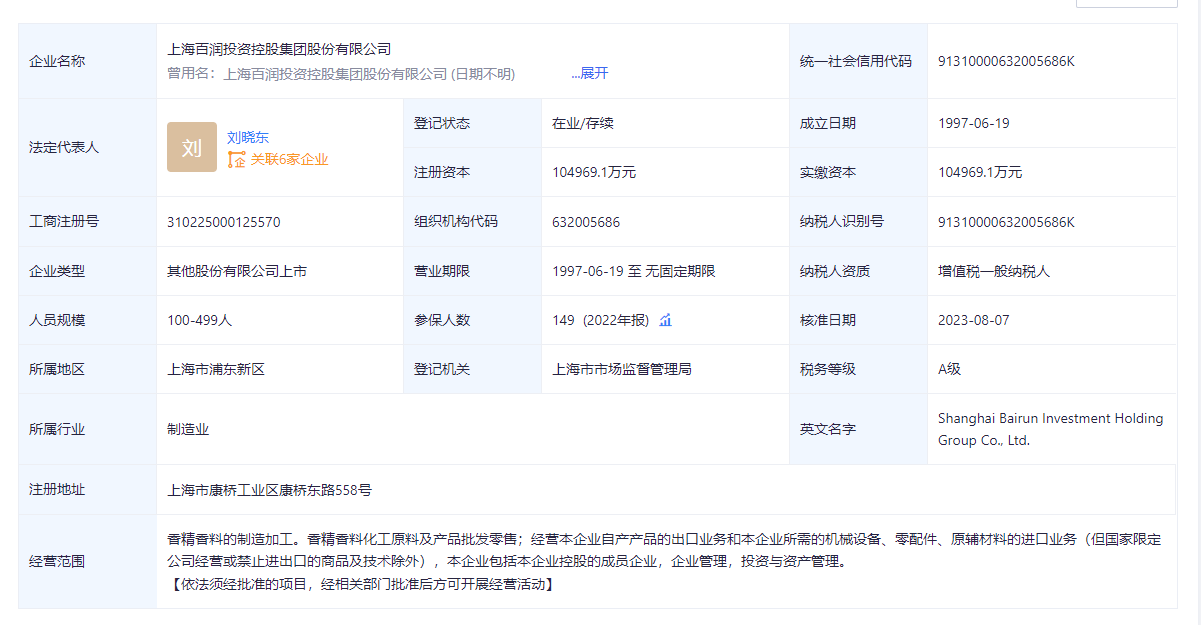Click the 核准日期 label cell
Viewport: 1201px width, 625px height.
pyautogui.click(x=858, y=320)
